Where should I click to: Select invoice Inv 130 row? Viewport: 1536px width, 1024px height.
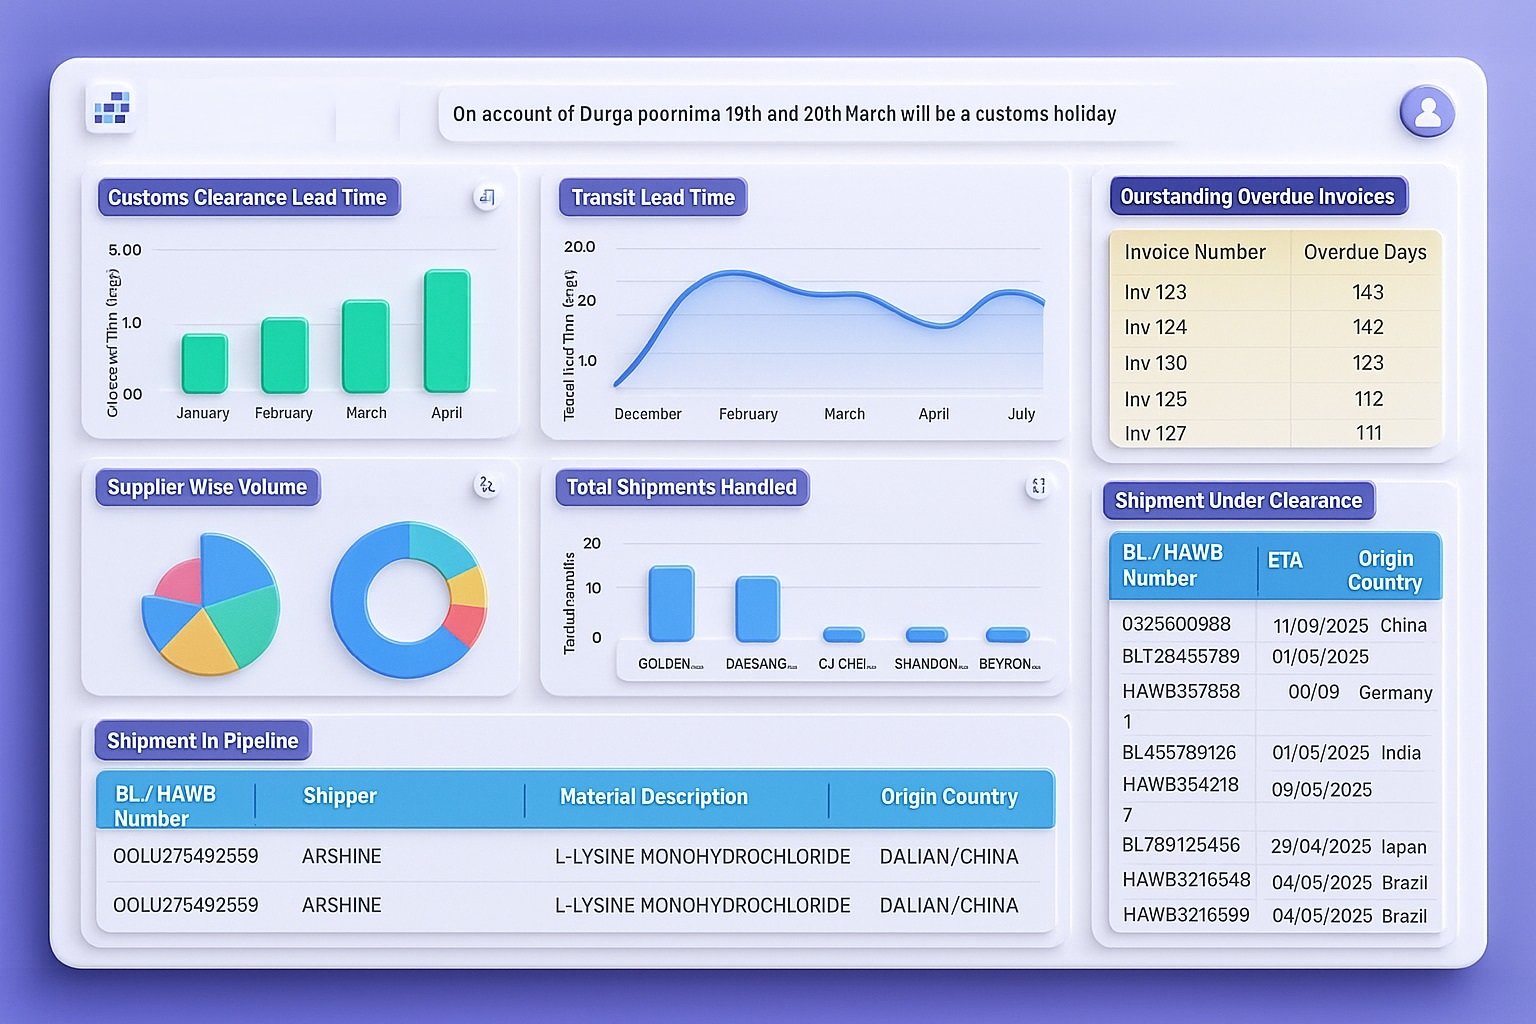(1275, 363)
